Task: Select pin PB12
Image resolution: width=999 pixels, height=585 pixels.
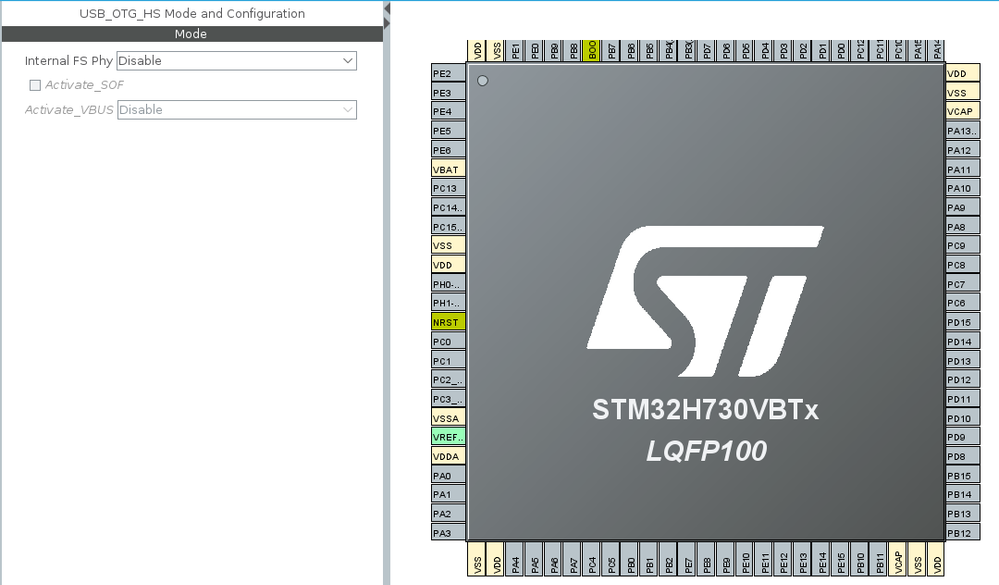Action: [963, 532]
